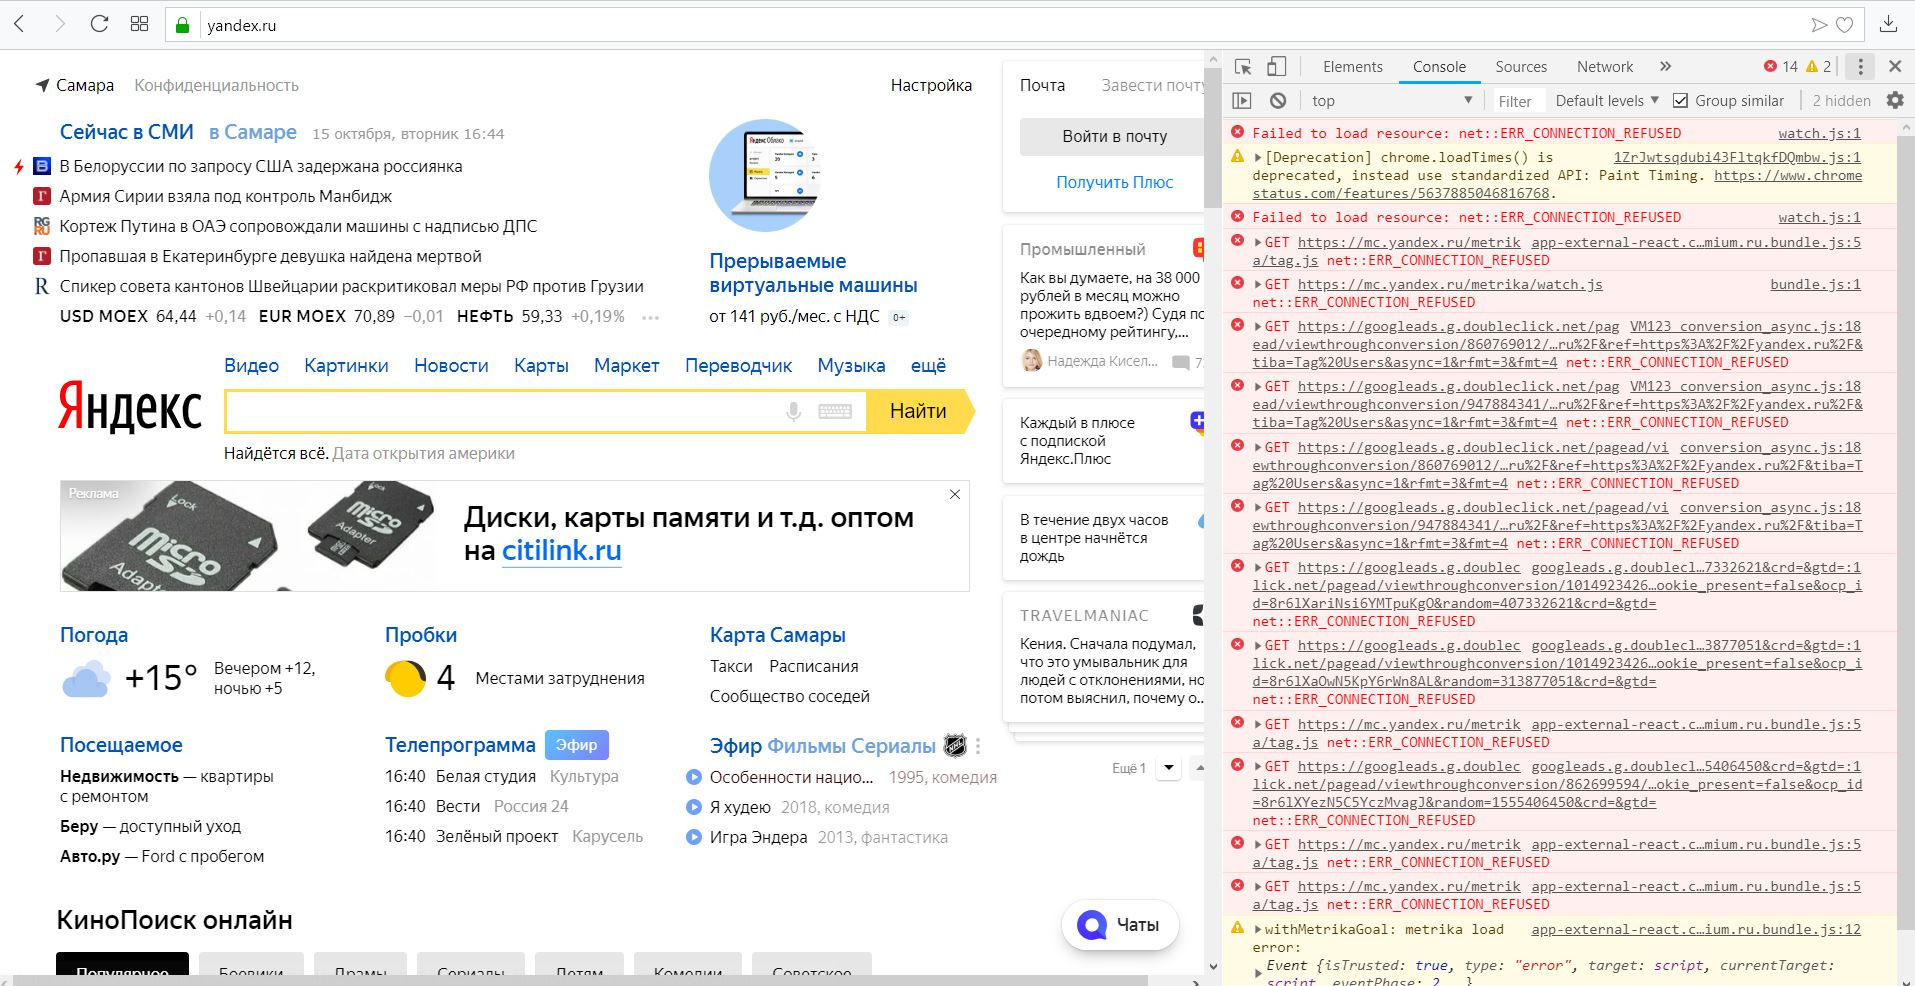The width and height of the screenshot is (1915, 986).
Task: Show the console sidebar icon
Action: 1242,100
